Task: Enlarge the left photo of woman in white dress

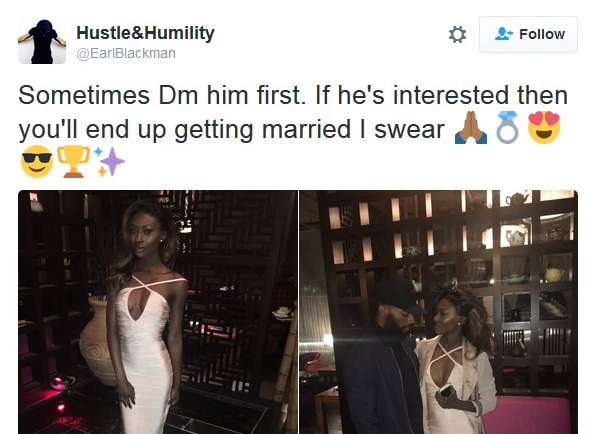Action: [158, 312]
